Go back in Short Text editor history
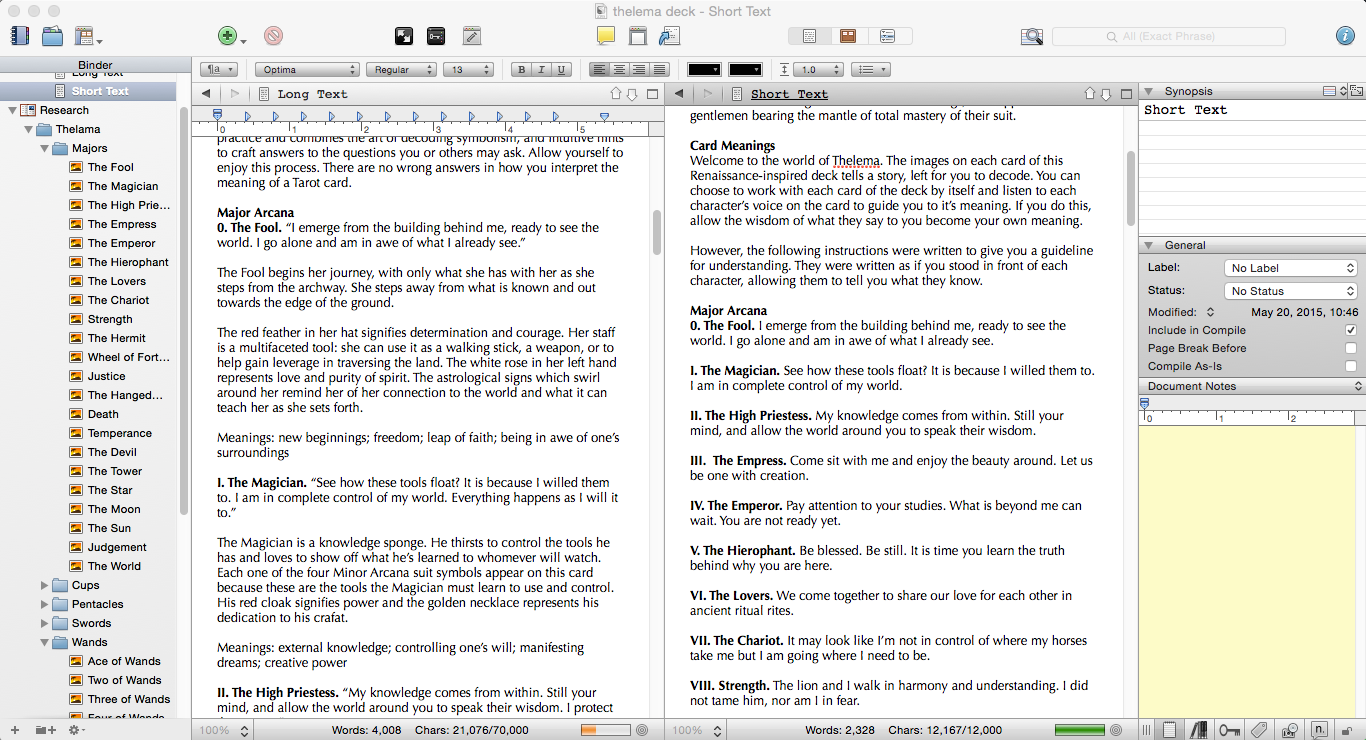 pyautogui.click(x=679, y=94)
